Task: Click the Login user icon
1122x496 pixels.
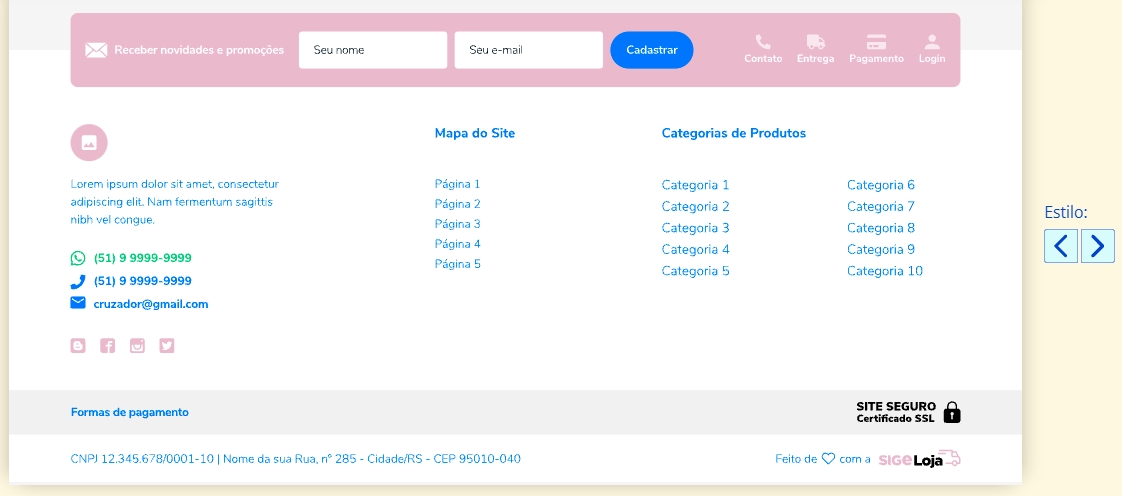Action: pos(932,43)
